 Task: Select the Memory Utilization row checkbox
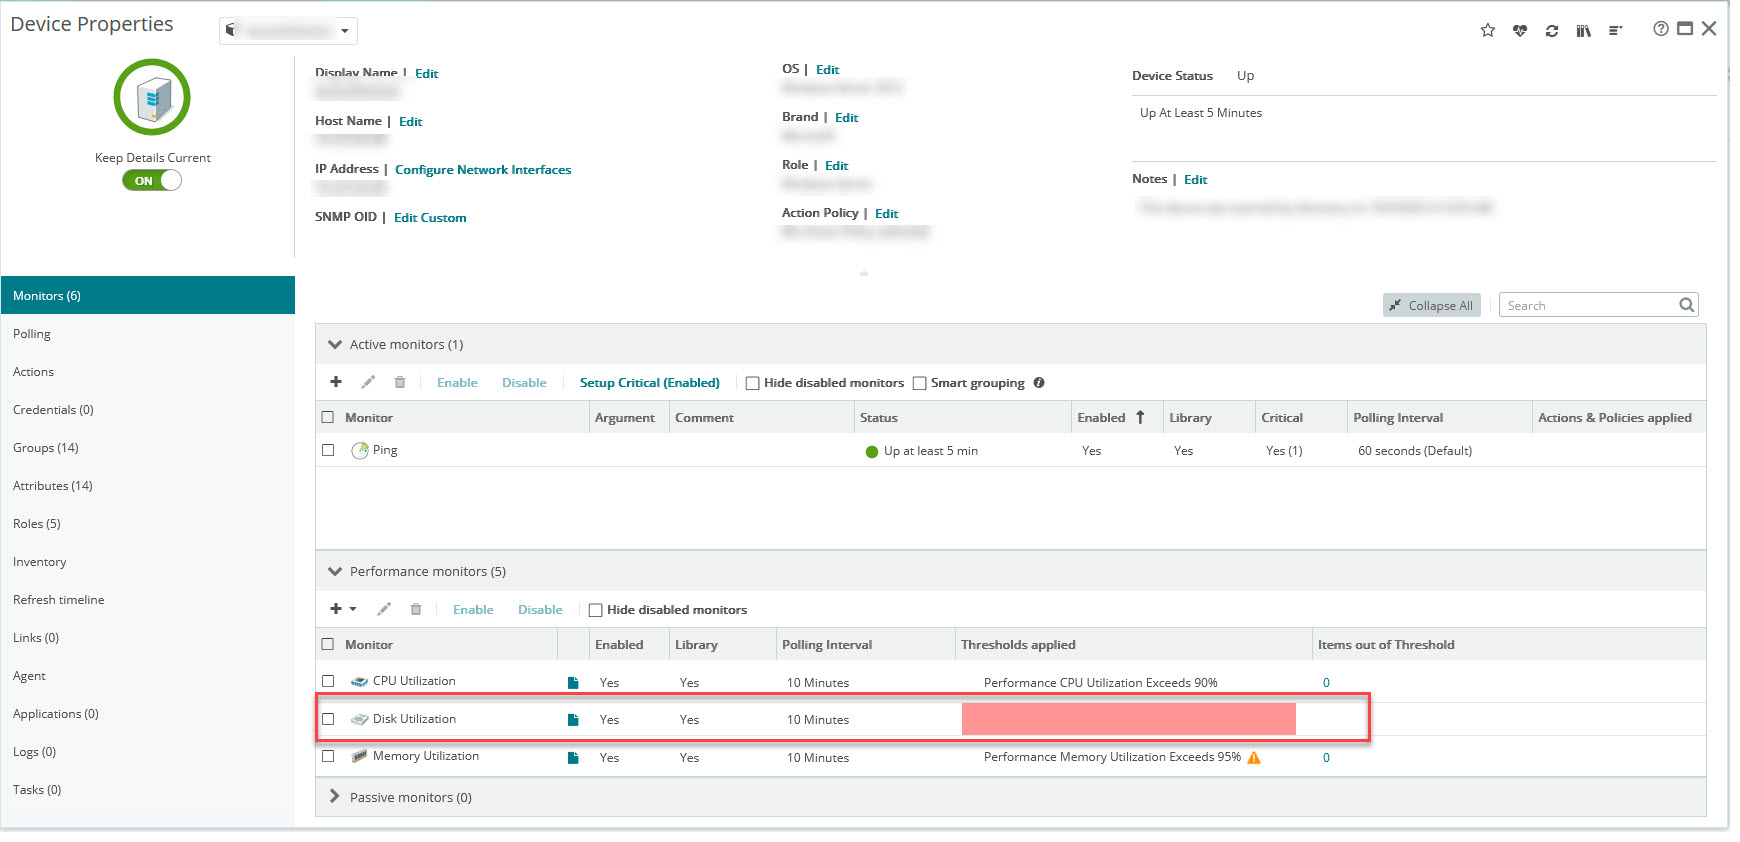328,756
